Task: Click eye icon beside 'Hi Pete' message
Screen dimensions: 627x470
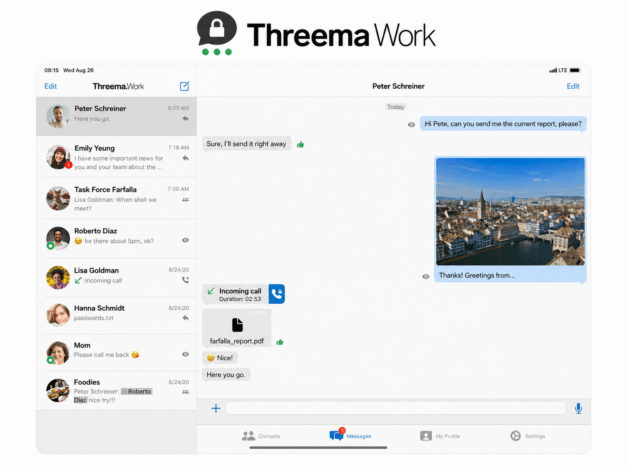Action: pyautogui.click(x=411, y=125)
